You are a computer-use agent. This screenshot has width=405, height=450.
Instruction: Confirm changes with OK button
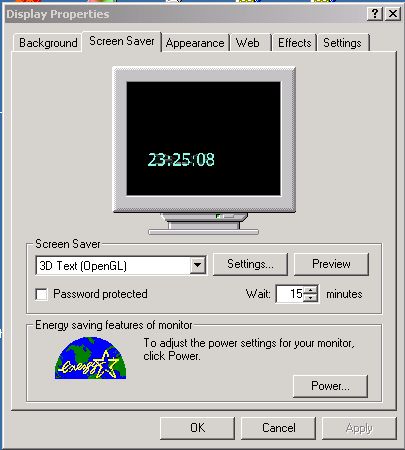(x=197, y=428)
